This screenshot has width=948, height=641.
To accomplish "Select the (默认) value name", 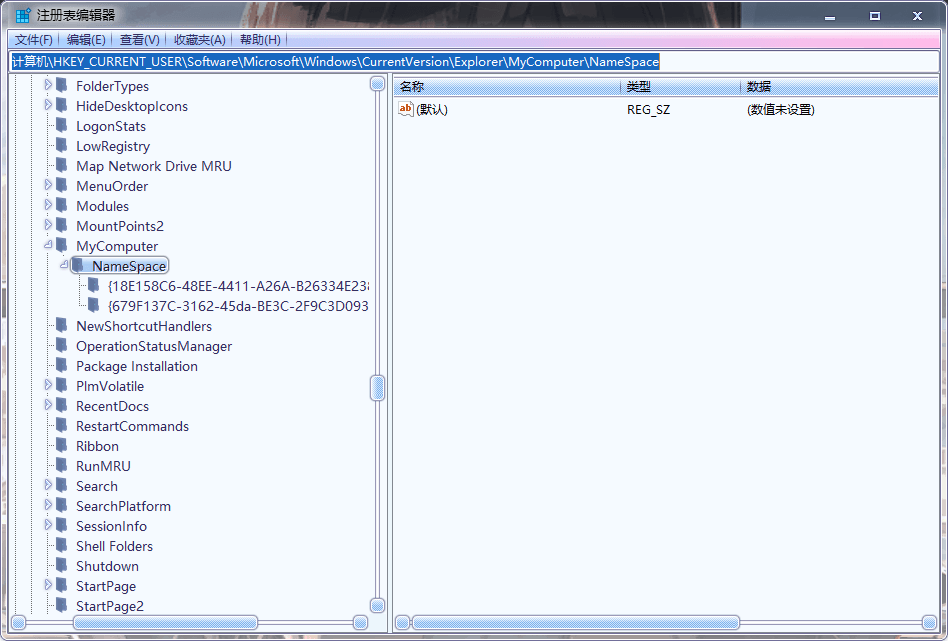I will click(x=432, y=109).
